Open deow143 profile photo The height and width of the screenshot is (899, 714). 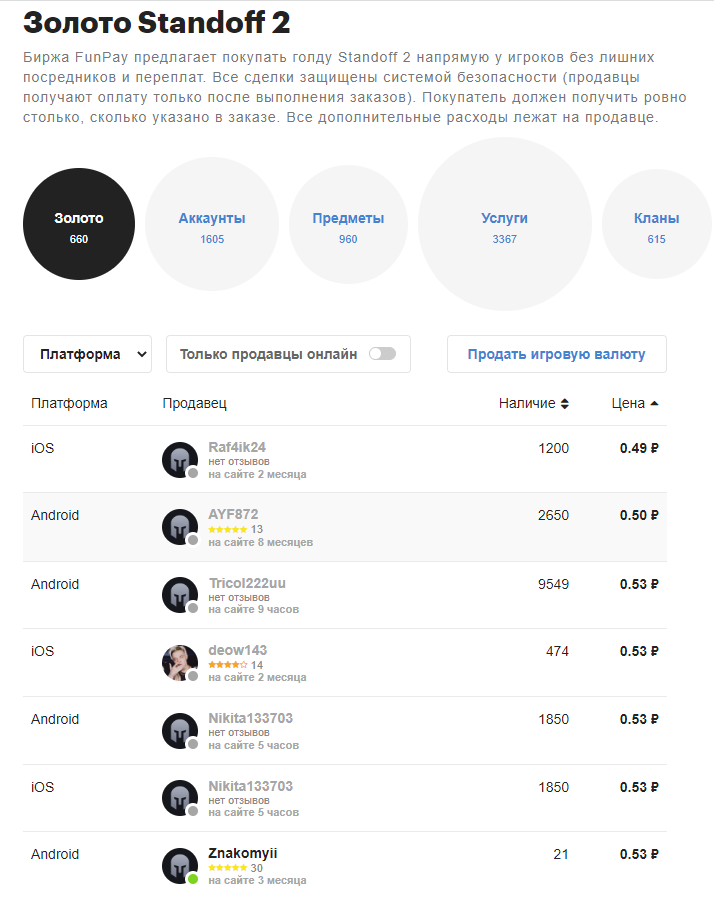click(x=180, y=663)
